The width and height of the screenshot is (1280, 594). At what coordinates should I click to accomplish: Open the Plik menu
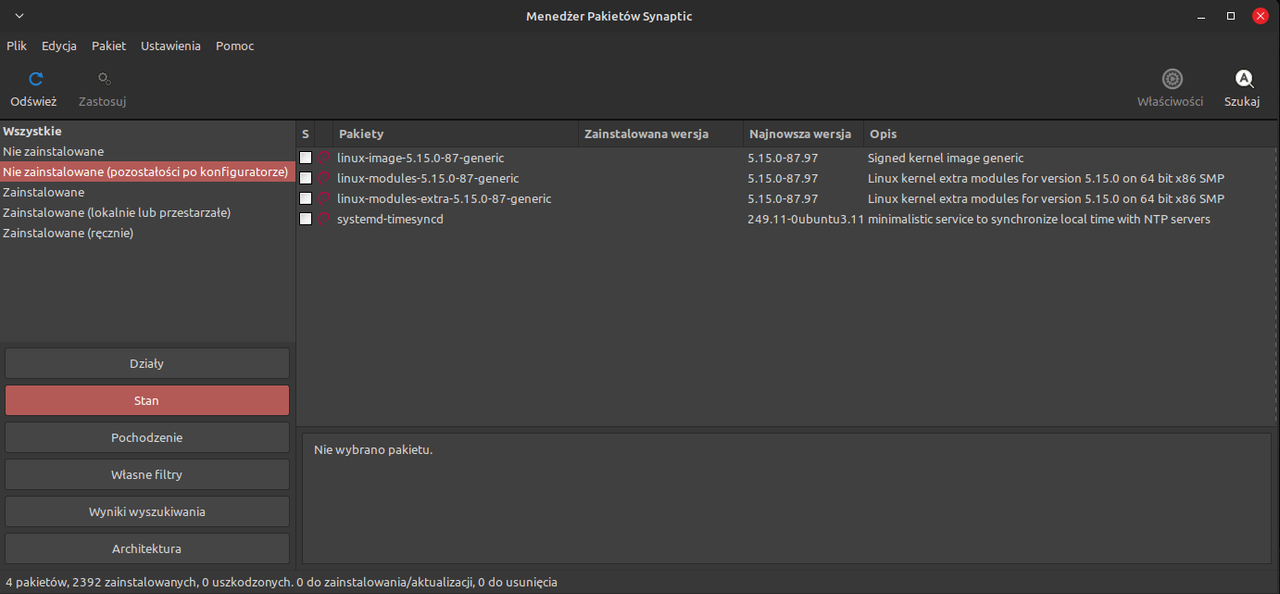pos(16,46)
